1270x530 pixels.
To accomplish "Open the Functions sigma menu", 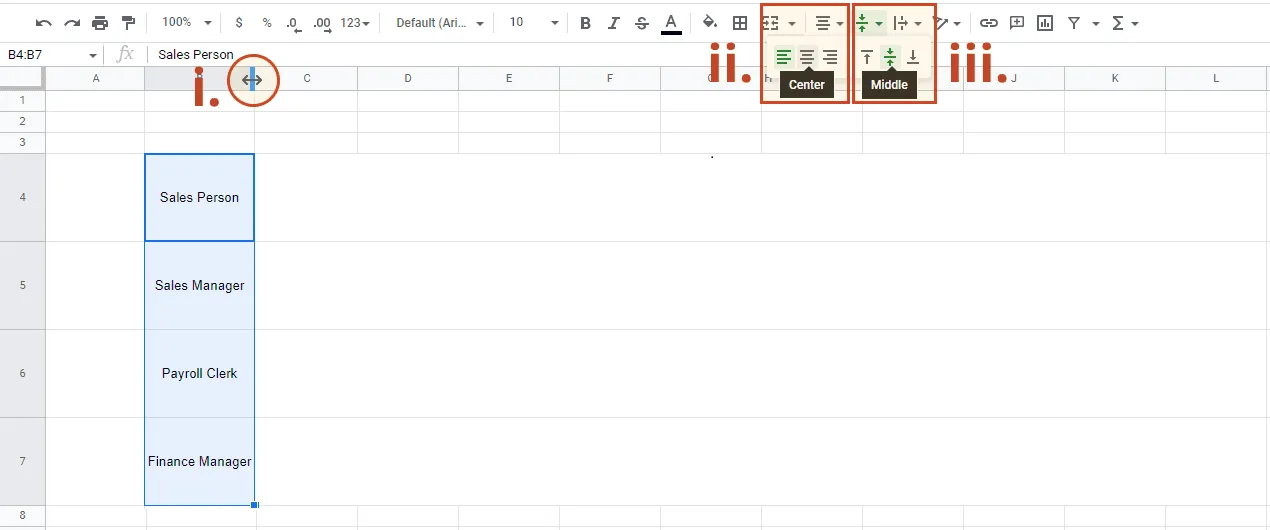I will tap(1125, 22).
